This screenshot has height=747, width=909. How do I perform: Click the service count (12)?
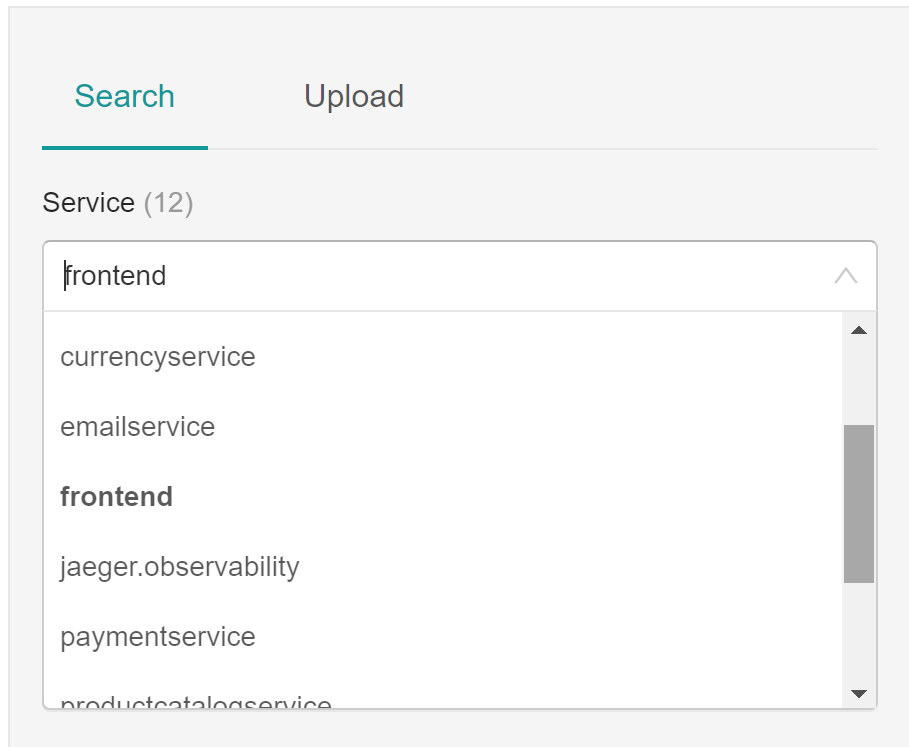(x=168, y=203)
